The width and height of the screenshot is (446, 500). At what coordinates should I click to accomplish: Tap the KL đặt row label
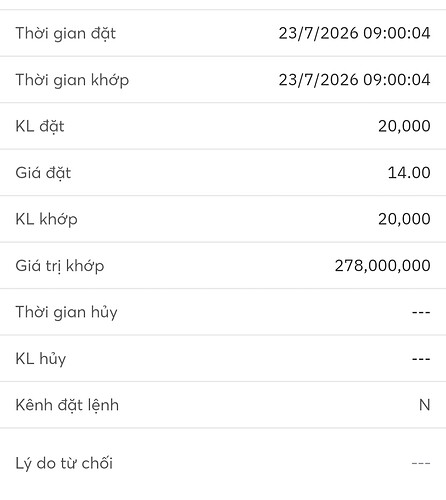tap(40, 127)
